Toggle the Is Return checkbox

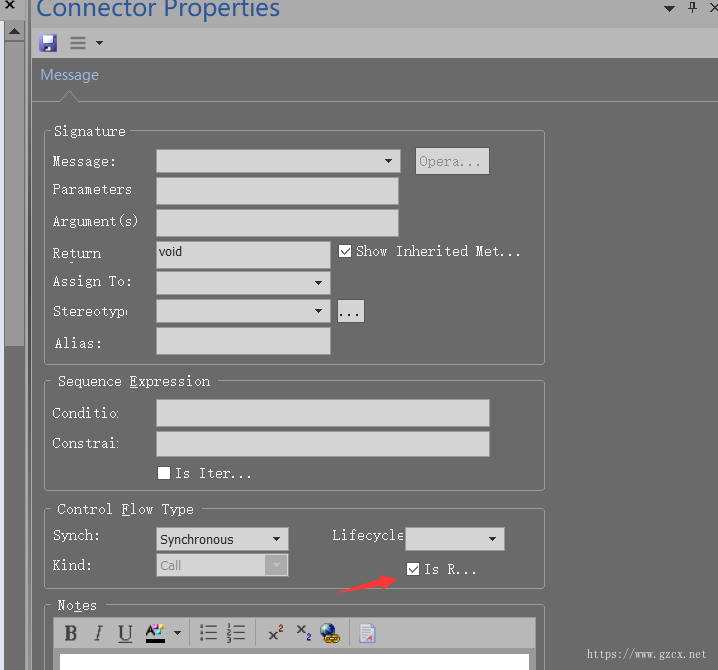(414, 569)
